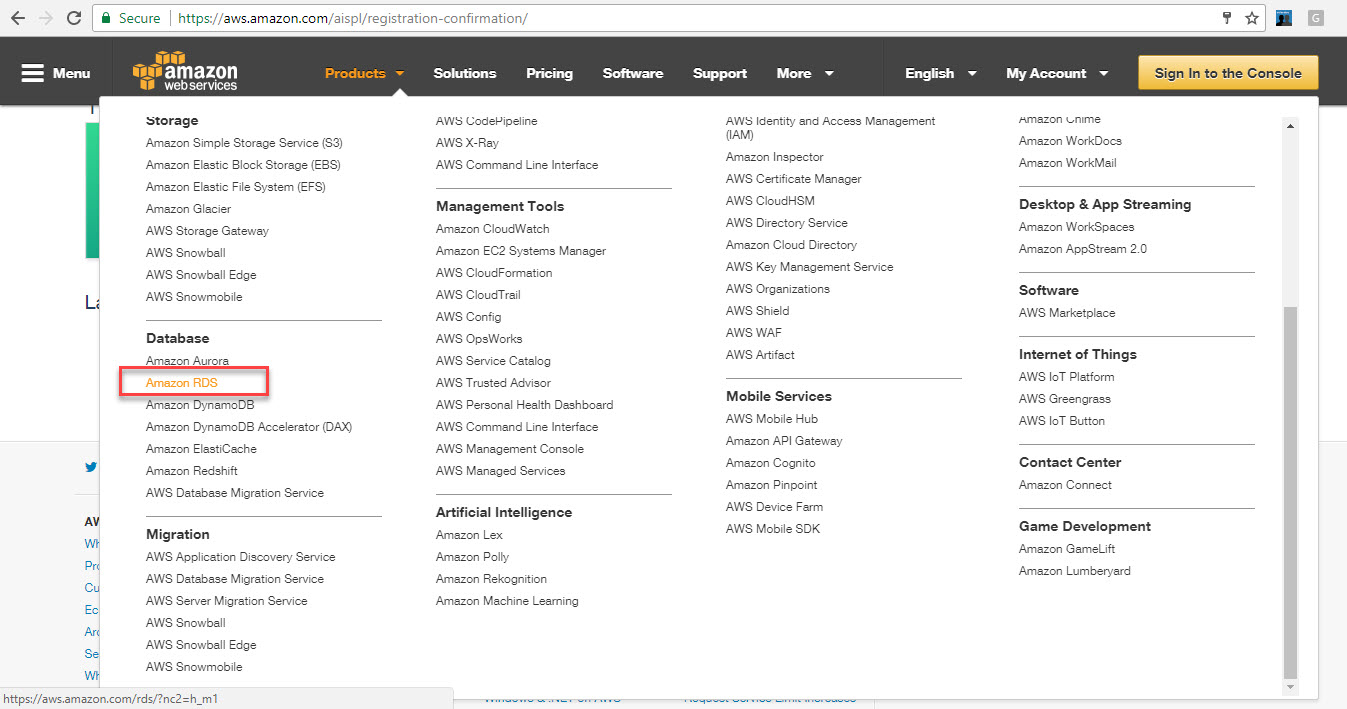Open Amazon Inspector
The width and height of the screenshot is (1347, 709).
(x=775, y=157)
